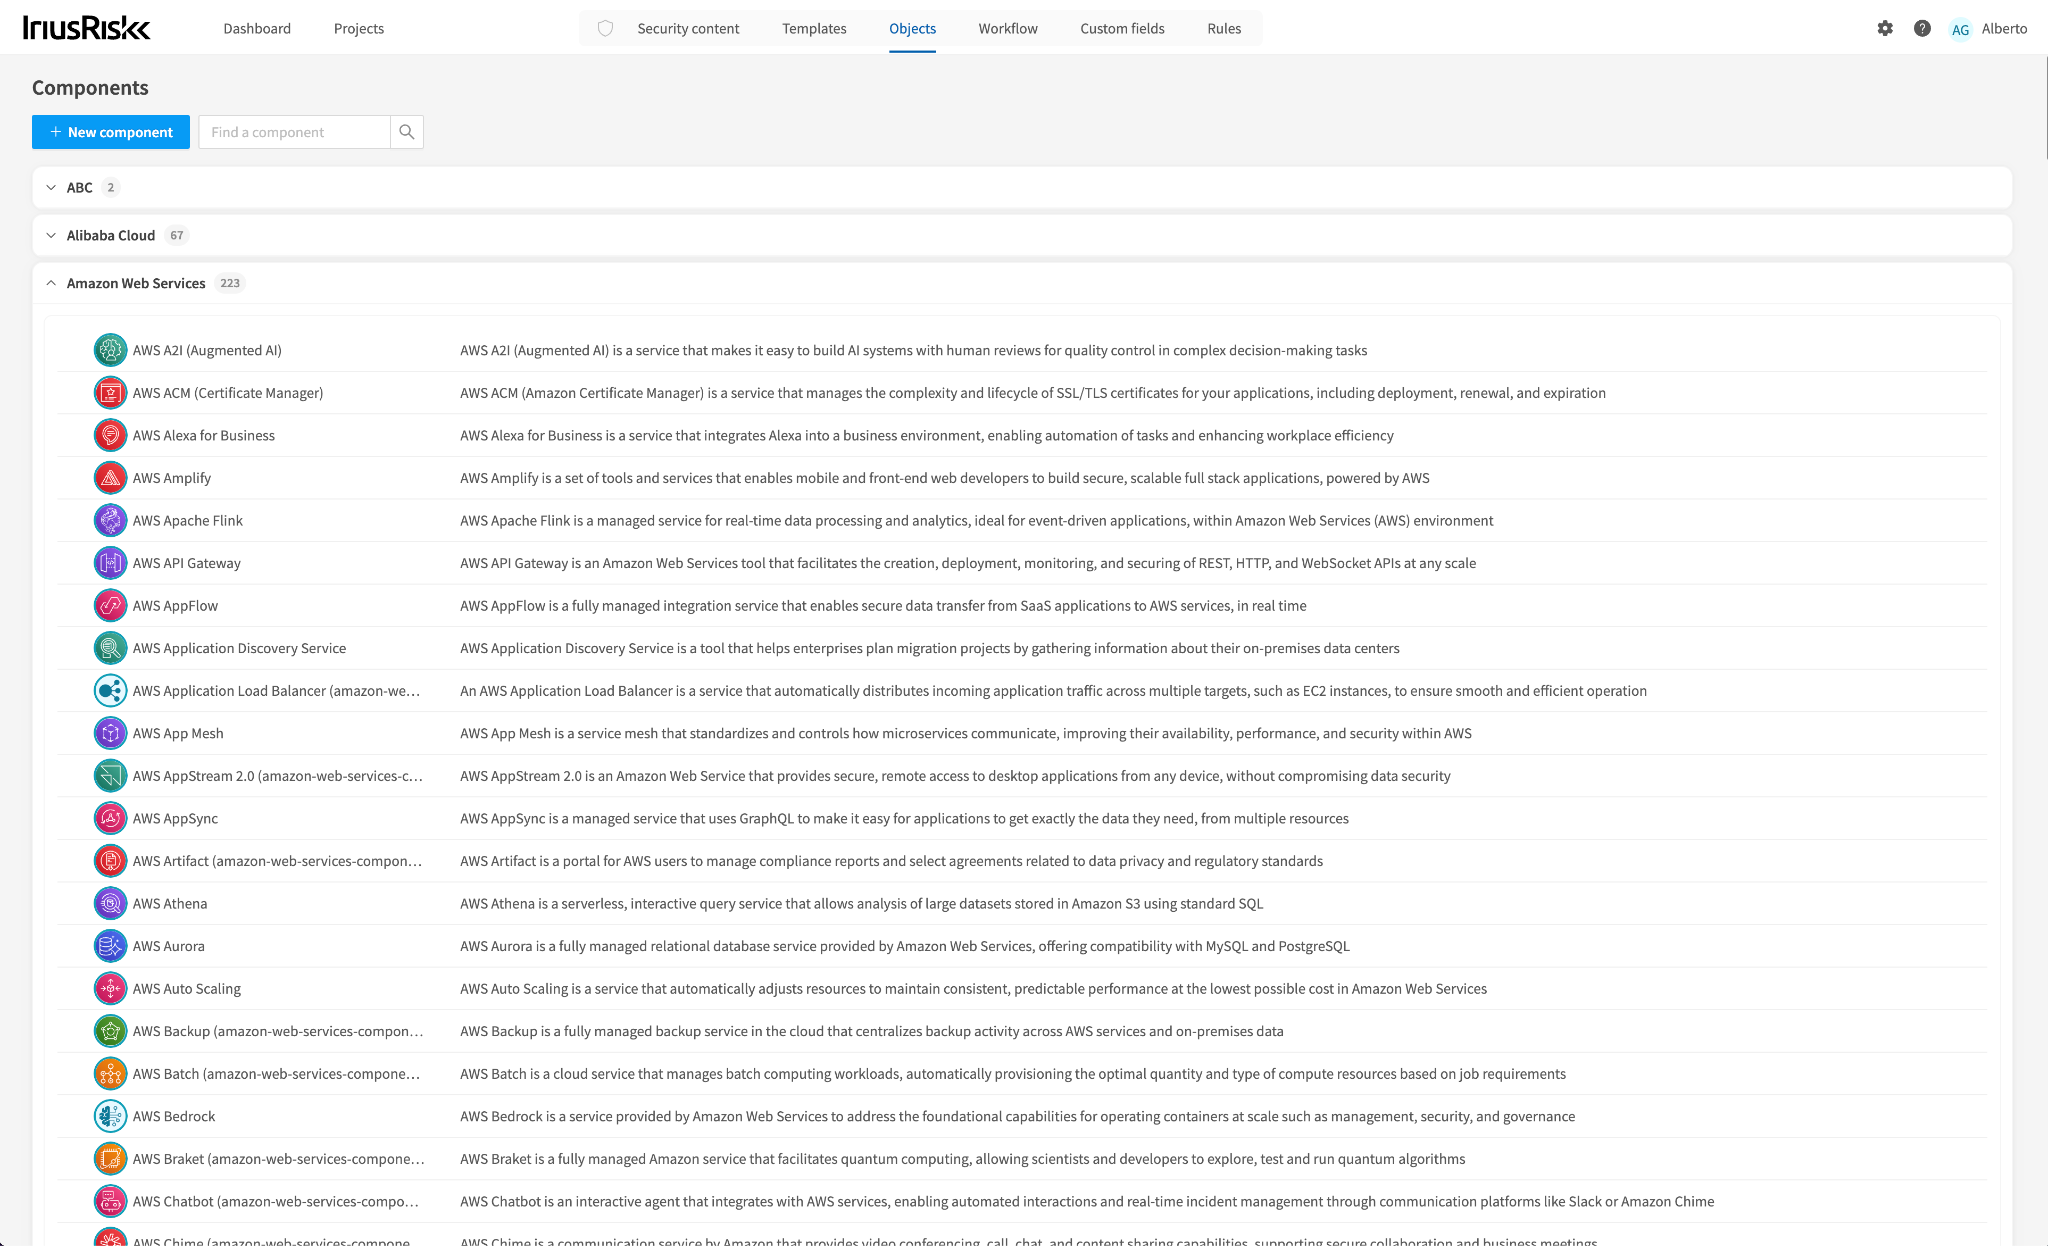Click the AWS Backup icon

[x=110, y=1031]
